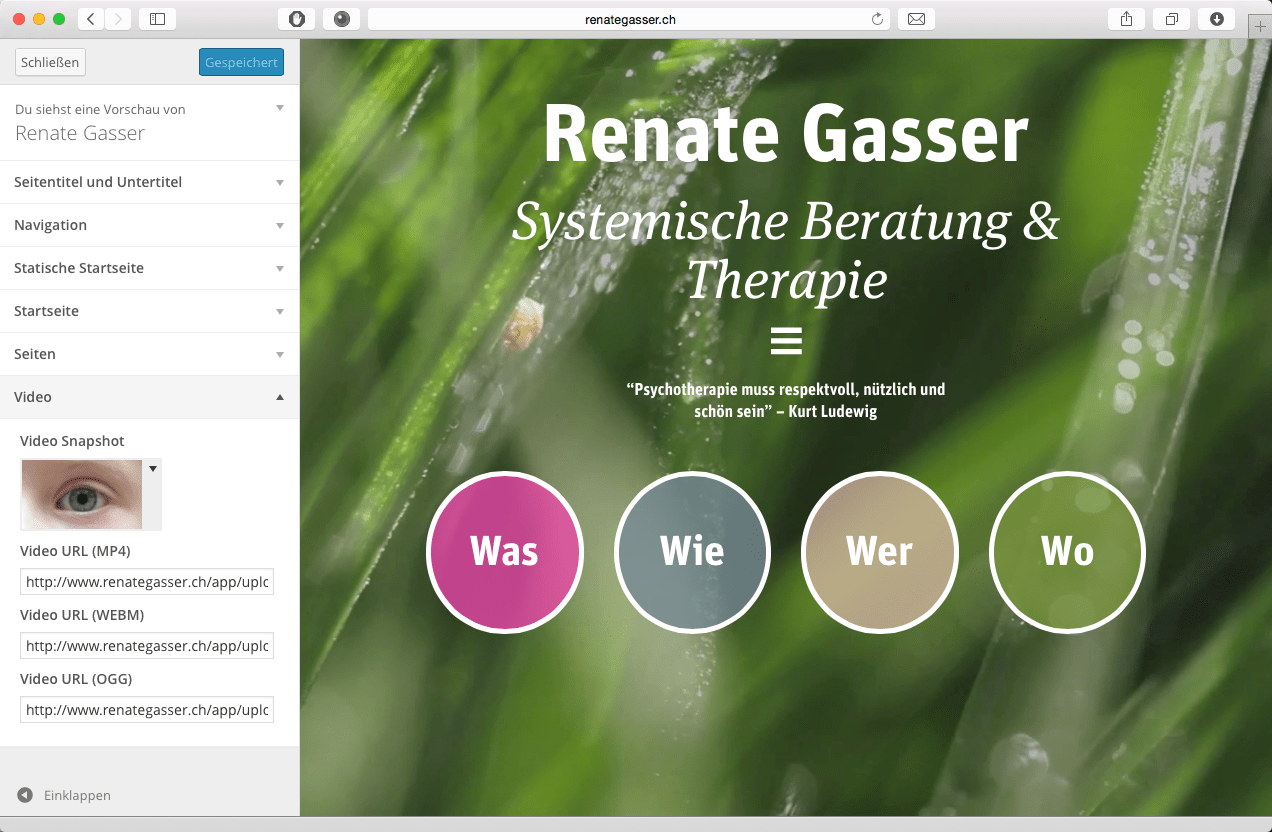
Task: Click the round extension icon beside address bar
Action: coord(341,19)
